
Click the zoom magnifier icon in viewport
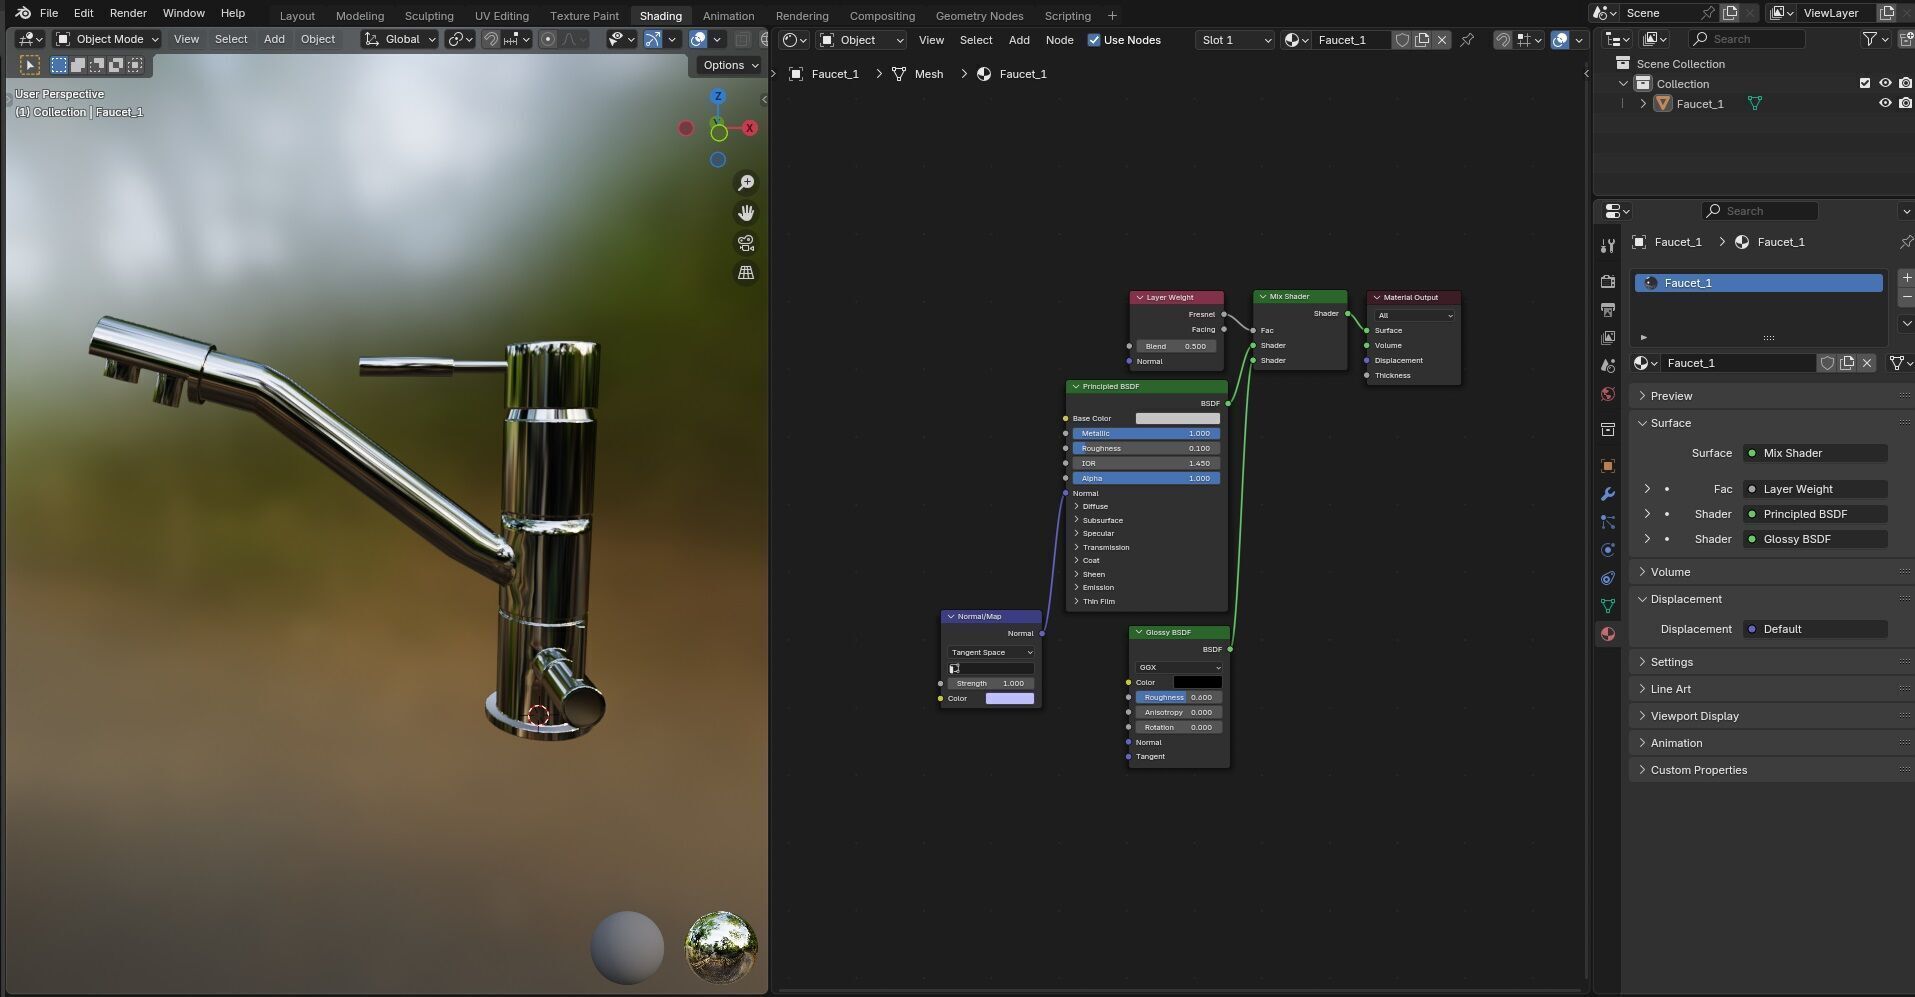click(x=746, y=183)
